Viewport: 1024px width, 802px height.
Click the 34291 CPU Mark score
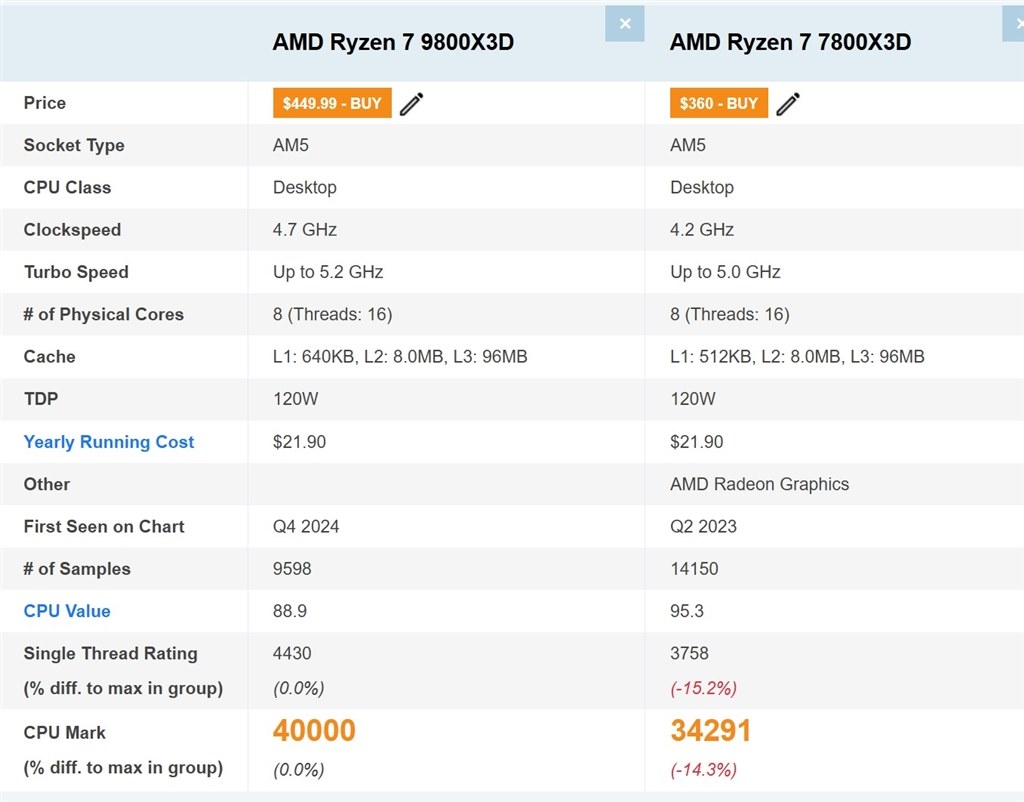coord(710,731)
